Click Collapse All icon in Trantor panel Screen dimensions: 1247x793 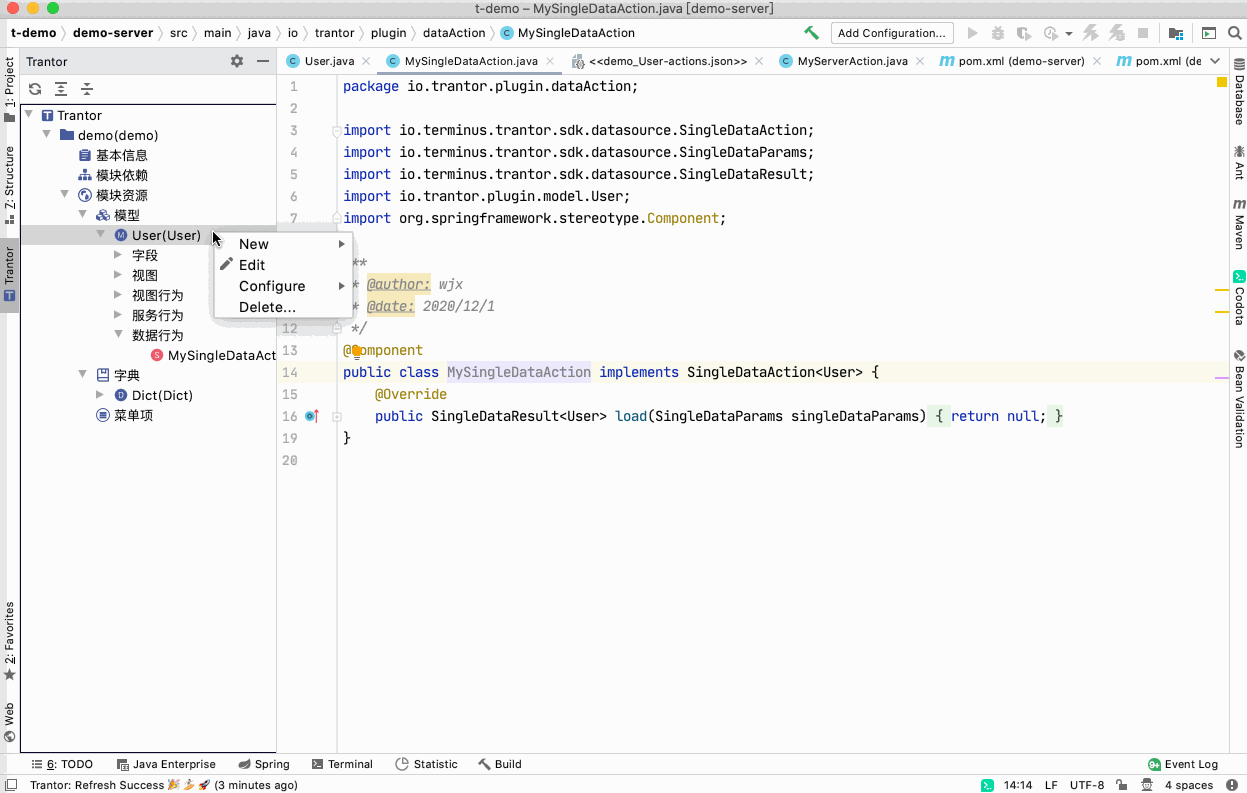(87, 89)
